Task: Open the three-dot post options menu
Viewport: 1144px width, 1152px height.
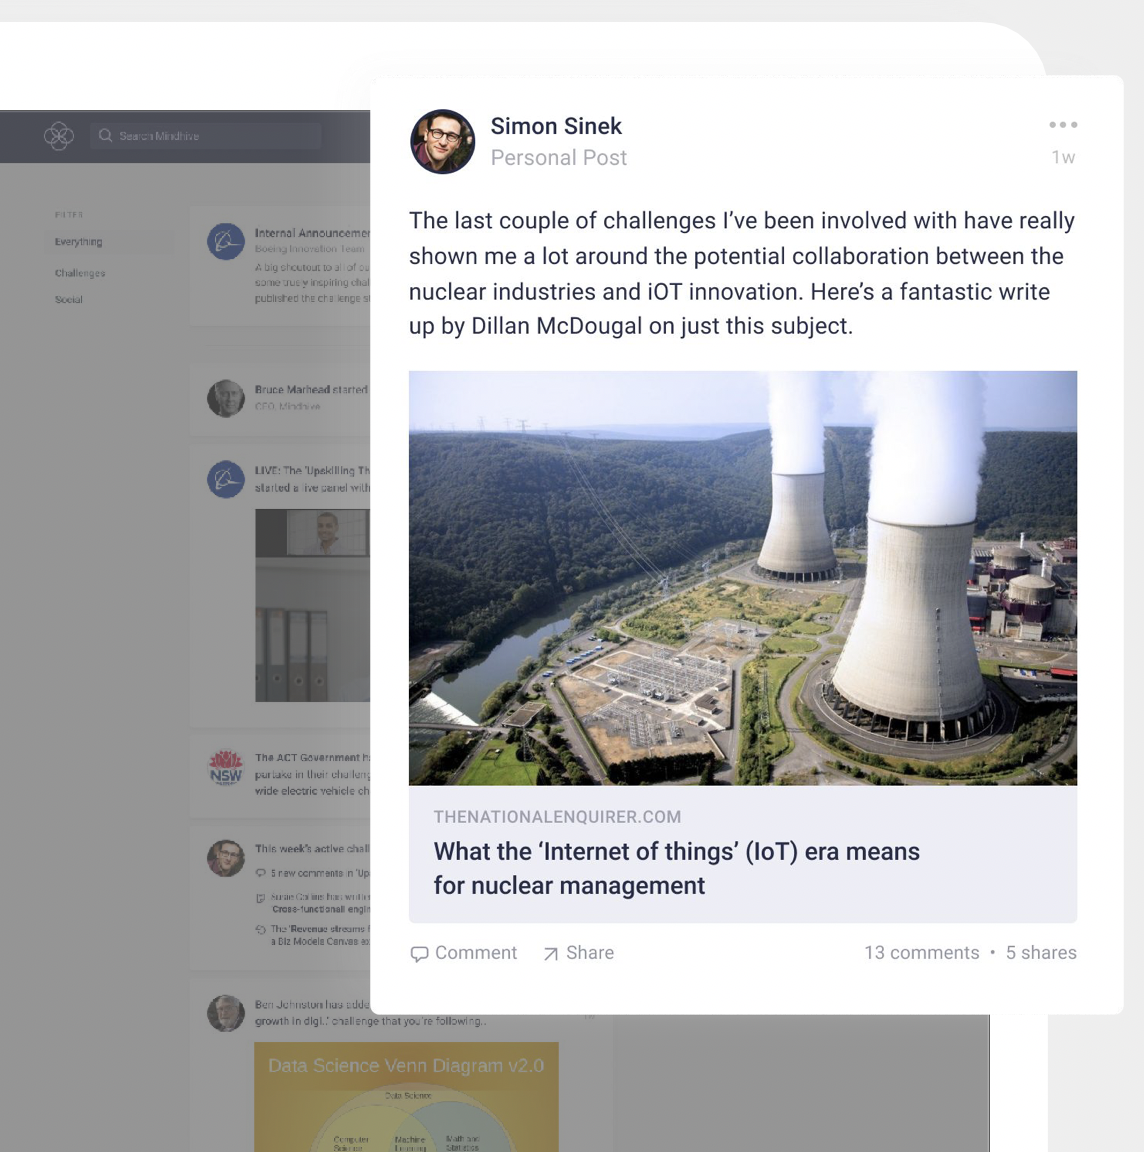Action: pos(1062,125)
